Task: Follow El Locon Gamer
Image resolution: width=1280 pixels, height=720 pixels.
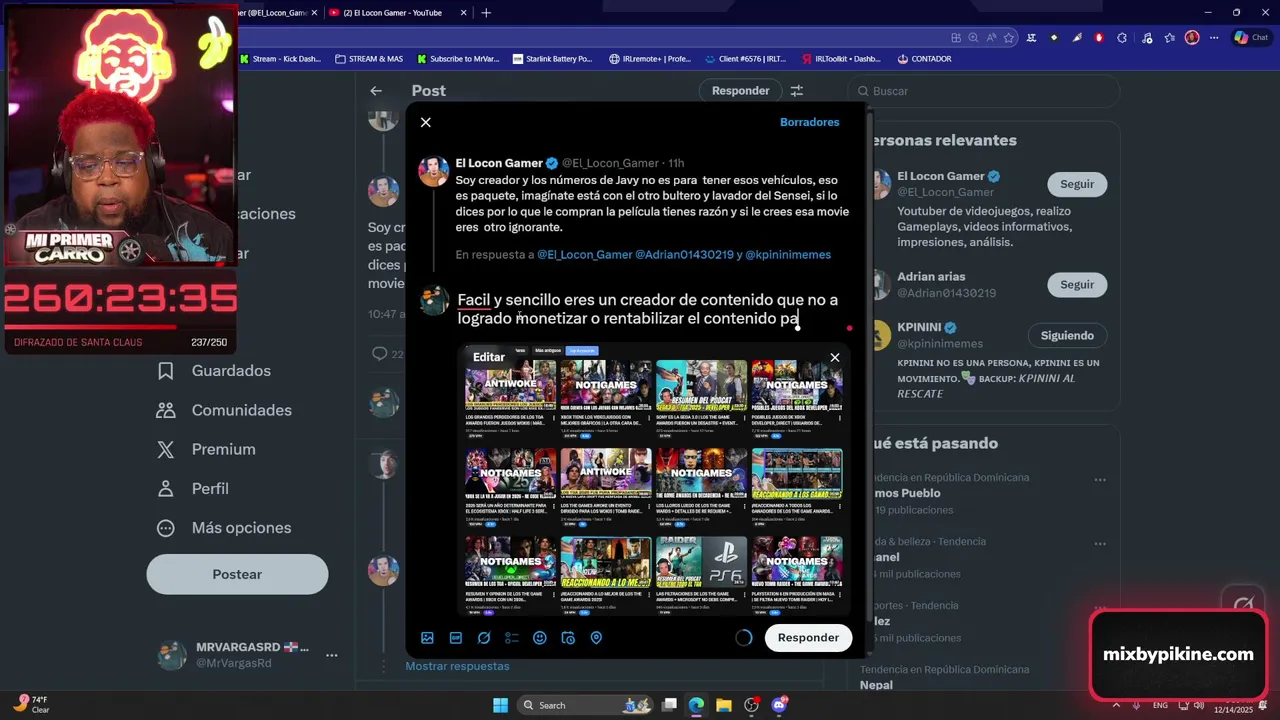Action: tap(1077, 184)
